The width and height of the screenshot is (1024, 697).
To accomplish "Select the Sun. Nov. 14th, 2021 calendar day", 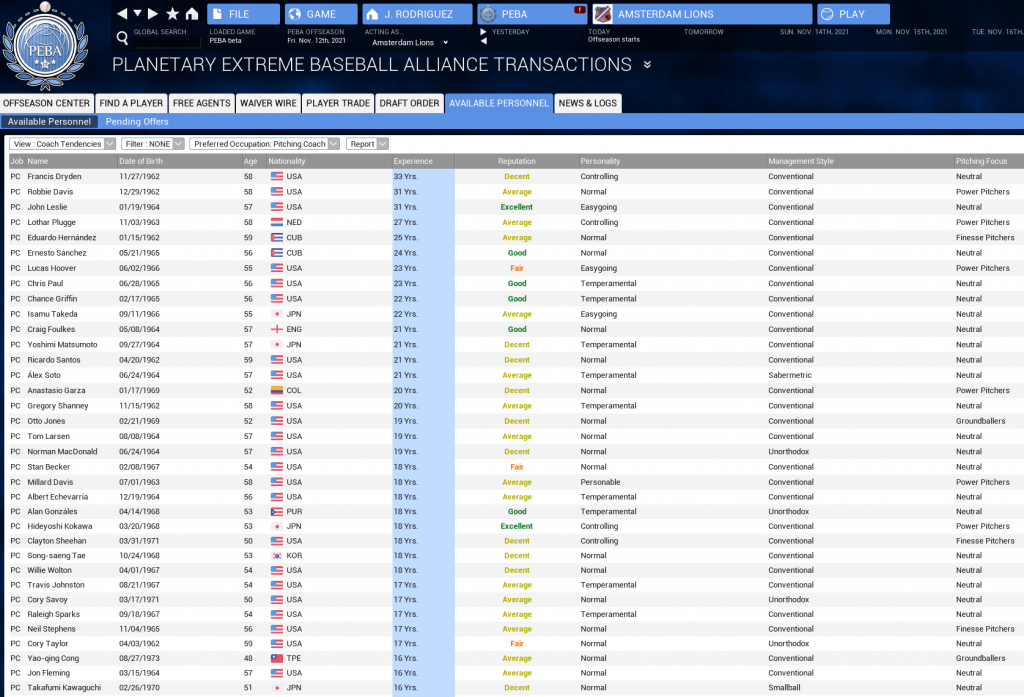I will 814,32.
